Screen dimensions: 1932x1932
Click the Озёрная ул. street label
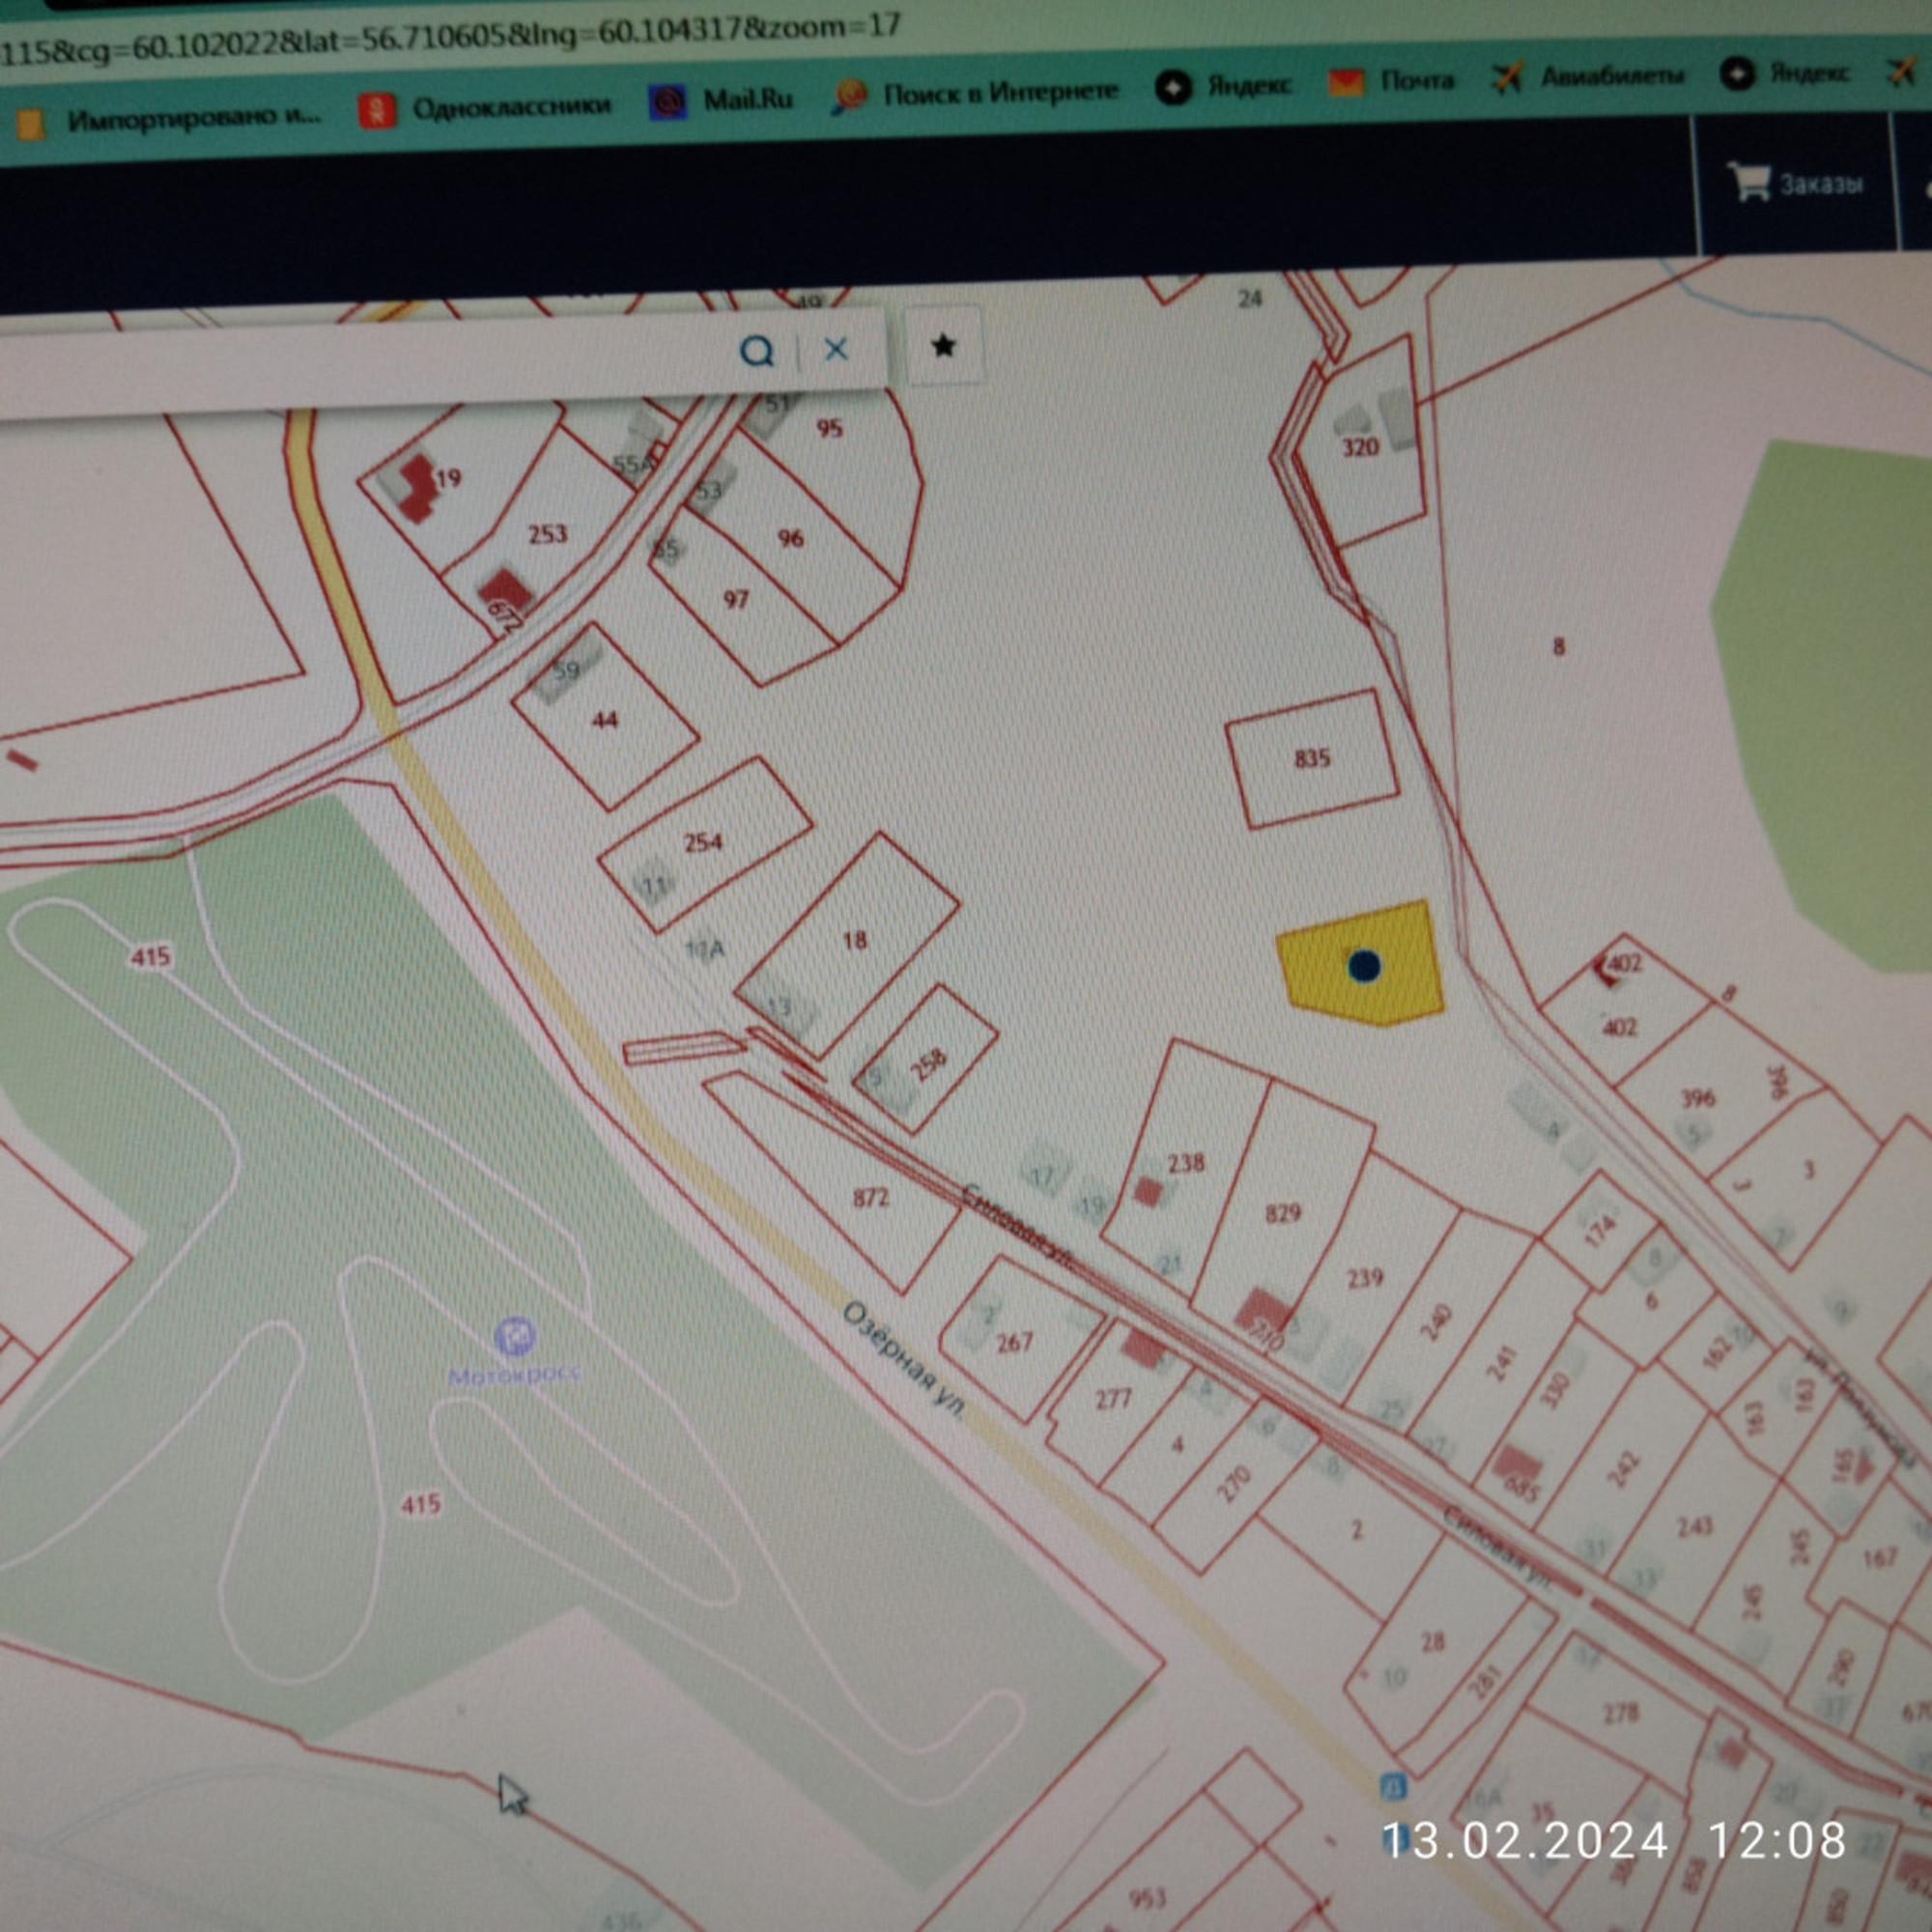(x=904, y=1359)
